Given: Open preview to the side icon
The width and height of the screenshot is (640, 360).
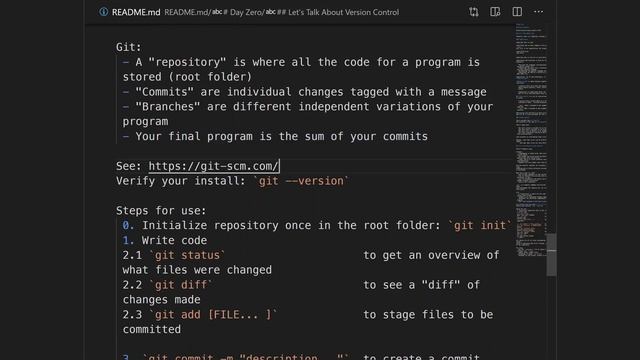Looking at the screenshot, I should coord(495,12).
